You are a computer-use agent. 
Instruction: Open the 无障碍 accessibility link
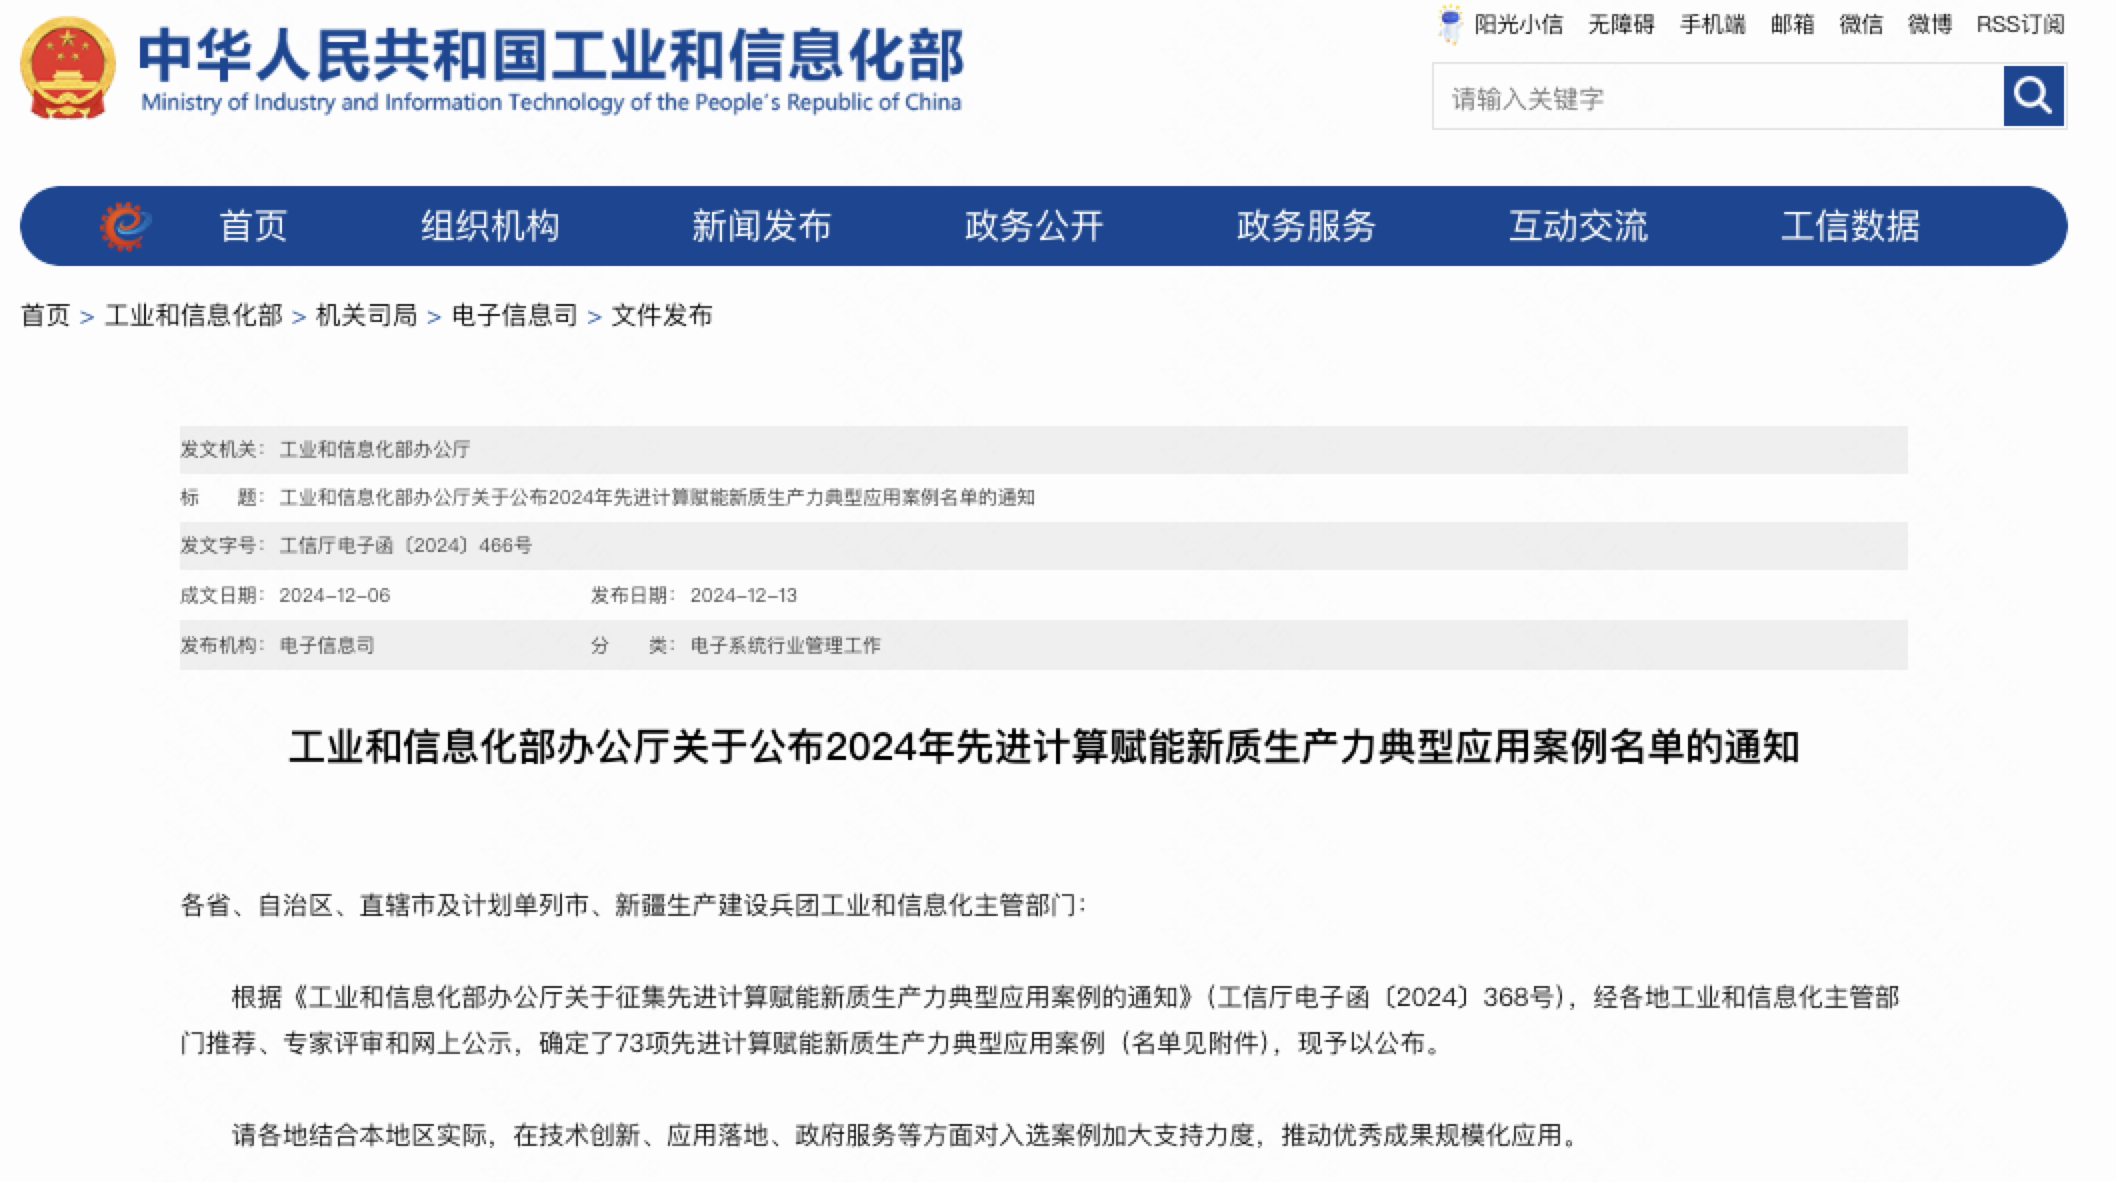tap(1621, 25)
